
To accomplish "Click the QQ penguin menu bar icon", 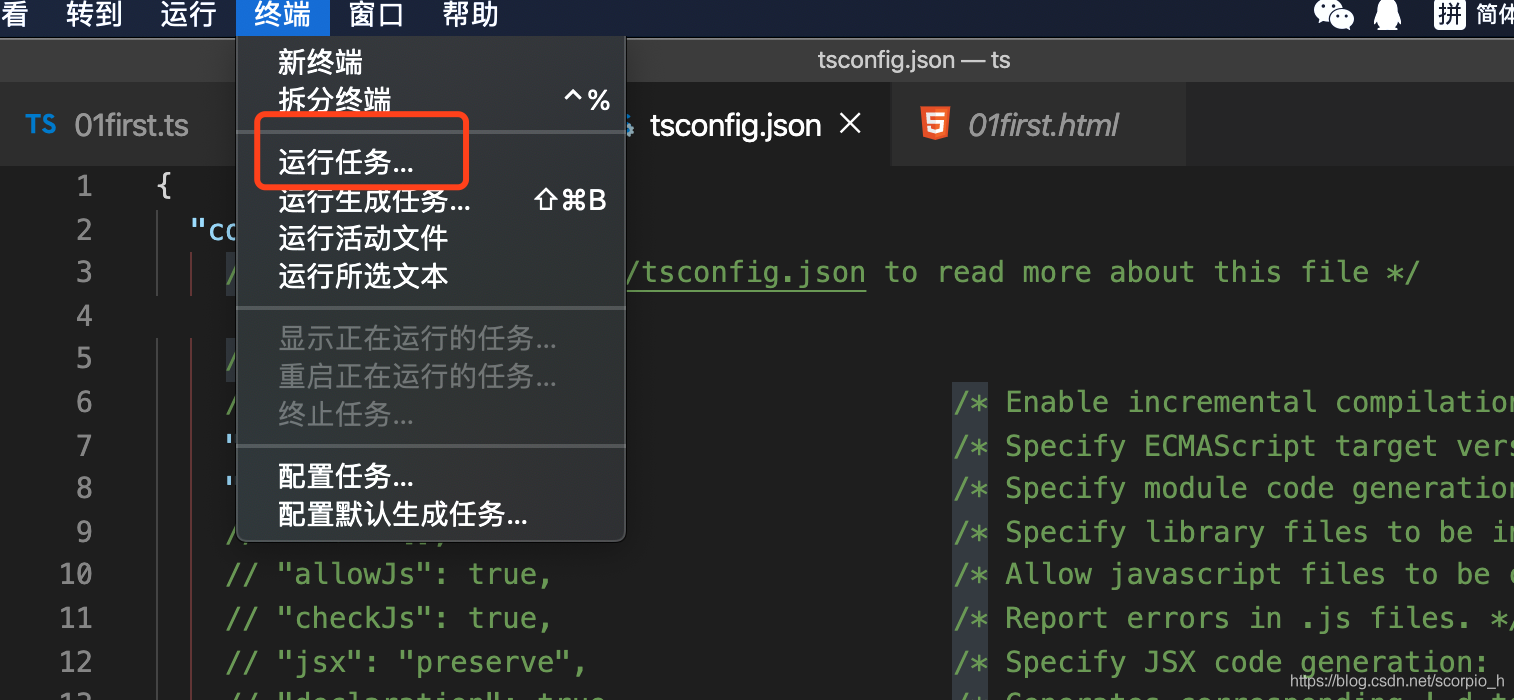I will point(1387,14).
